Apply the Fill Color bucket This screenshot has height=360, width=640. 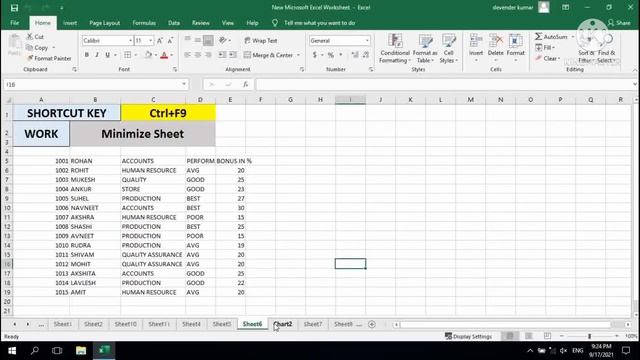tap(149, 55)
